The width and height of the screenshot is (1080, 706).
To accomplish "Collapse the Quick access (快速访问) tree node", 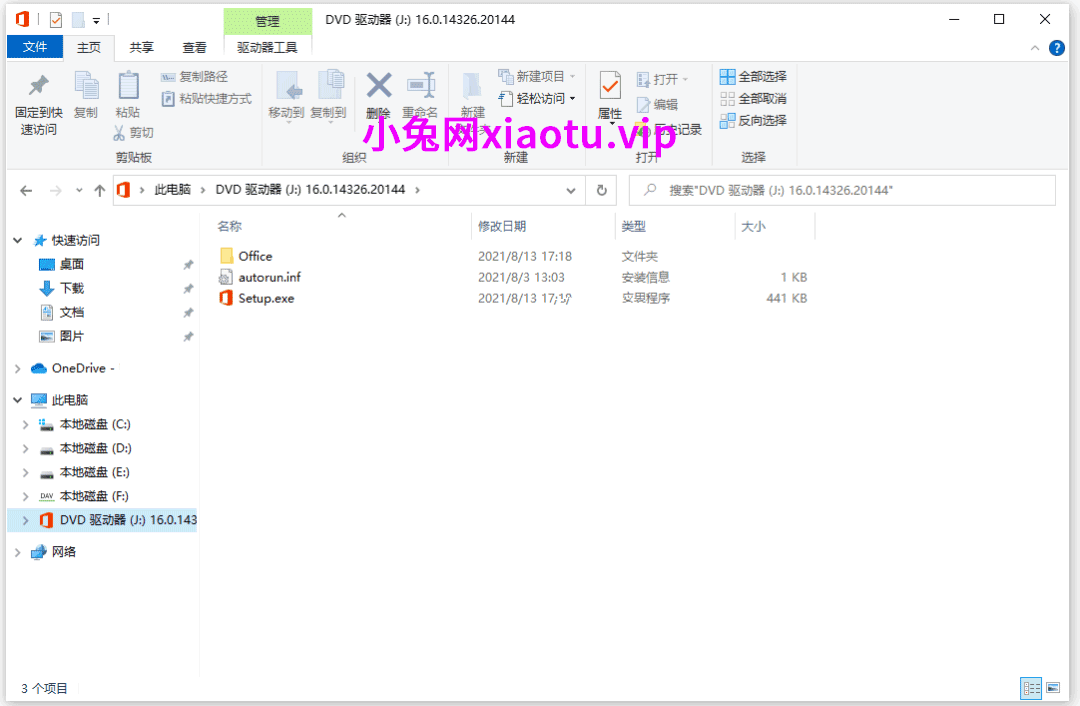I will (x=18, y=240).
